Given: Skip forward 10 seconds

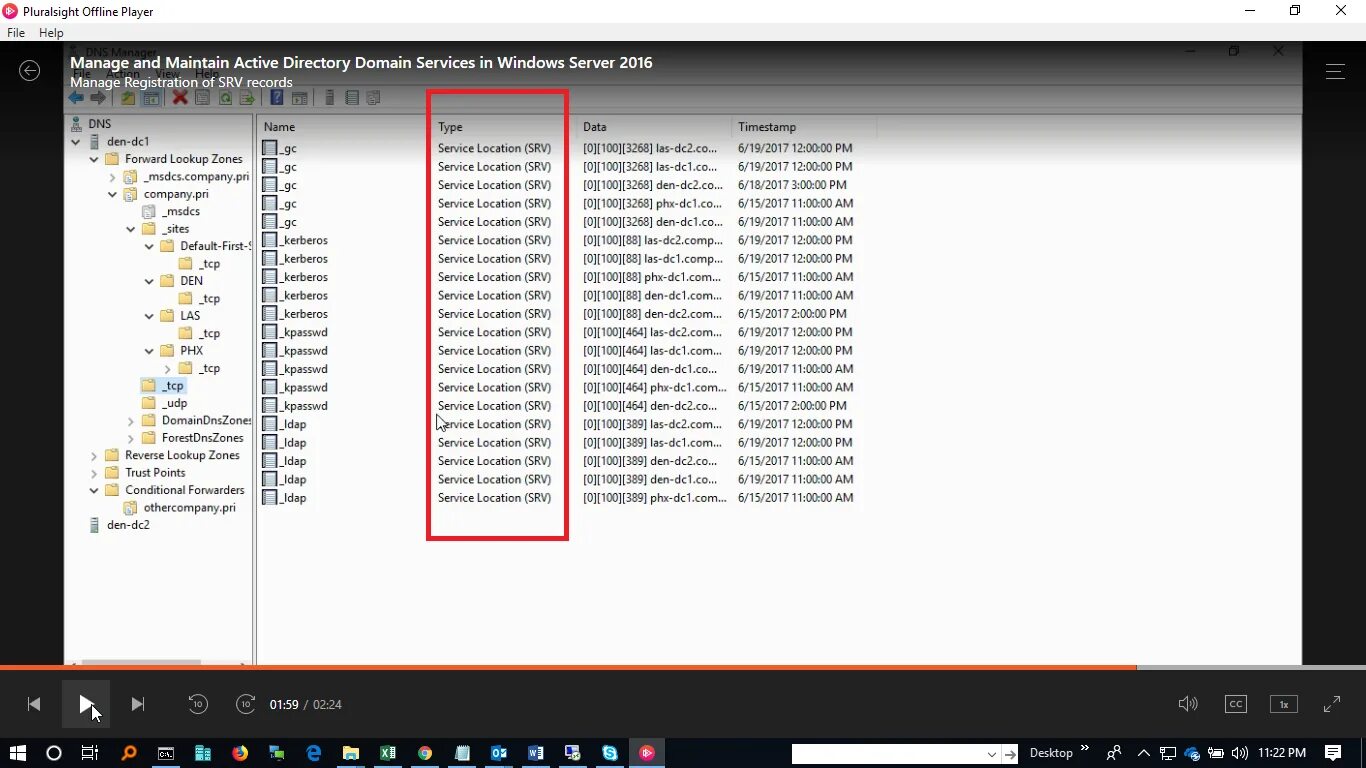Looking at the screenshot, I should [x=246, y=704].
